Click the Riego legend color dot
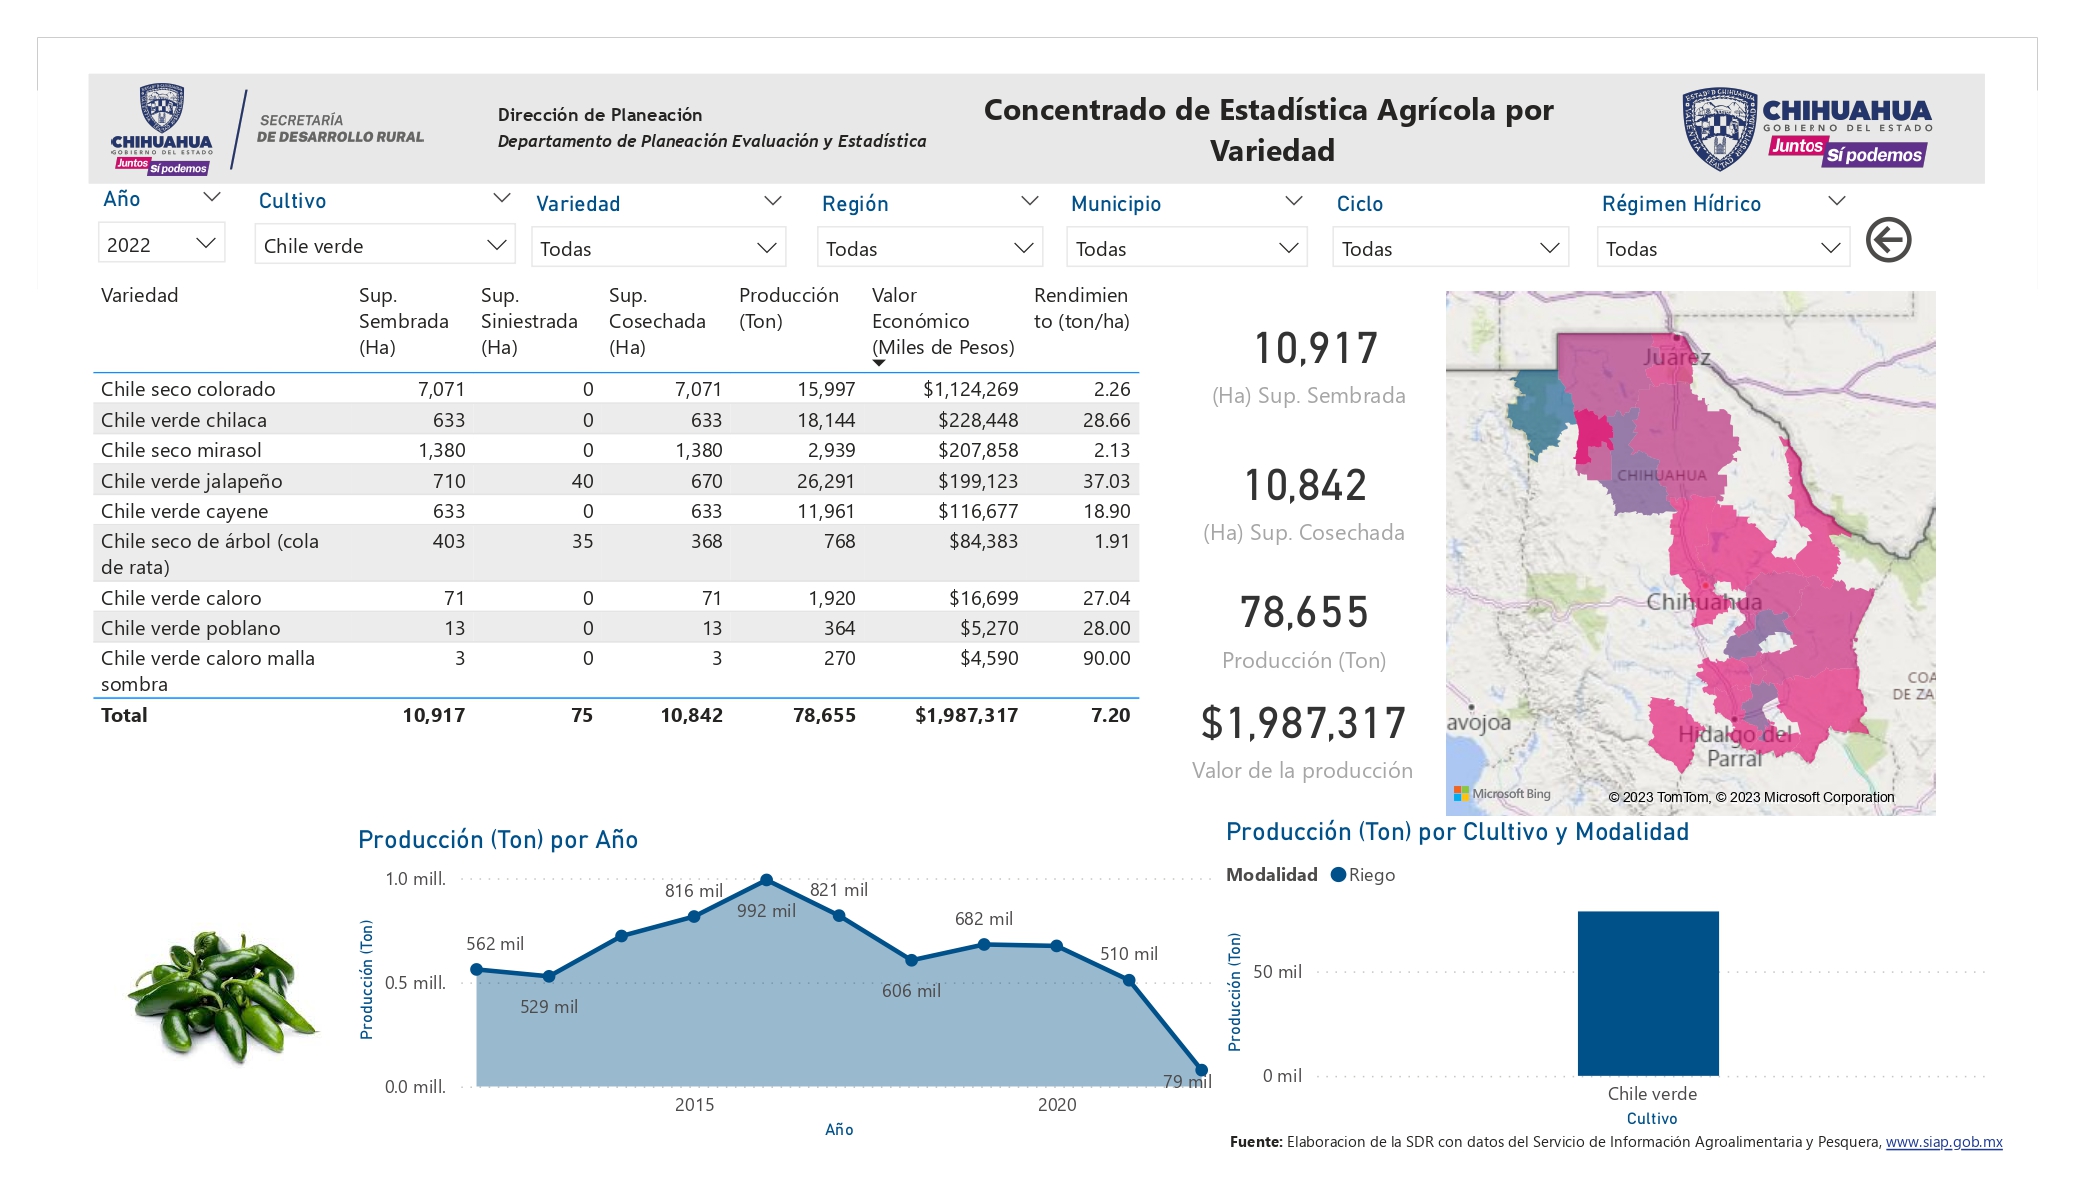Viewport: 2075px width, 1200px height. tap(1338, 875)
